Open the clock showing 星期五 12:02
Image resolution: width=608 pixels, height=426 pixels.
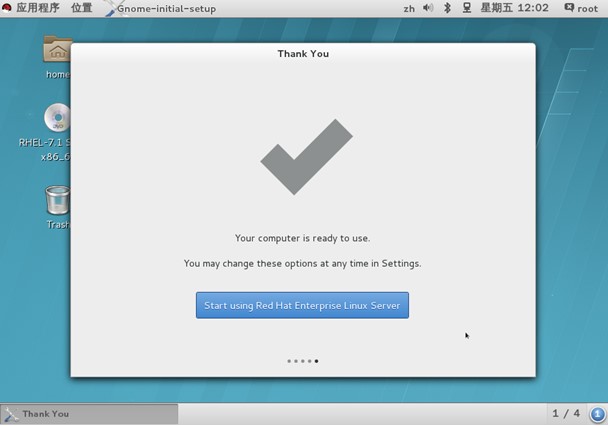(x=514, y=8)
